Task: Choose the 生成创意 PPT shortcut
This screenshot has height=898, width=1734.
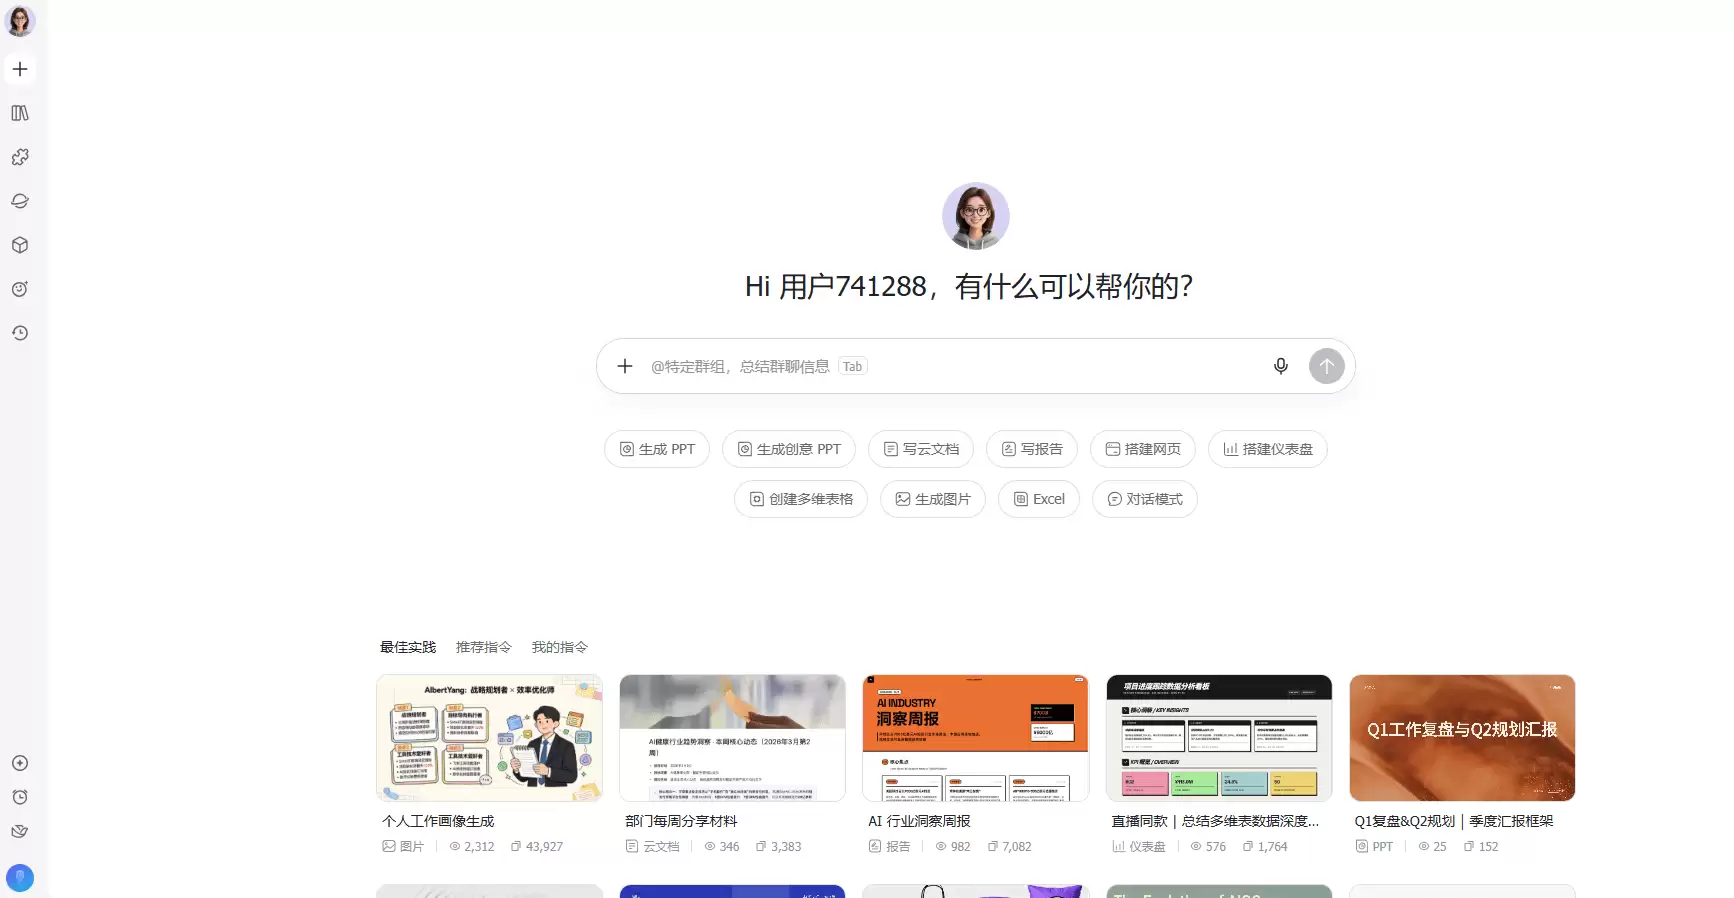Action: (789, 449)
